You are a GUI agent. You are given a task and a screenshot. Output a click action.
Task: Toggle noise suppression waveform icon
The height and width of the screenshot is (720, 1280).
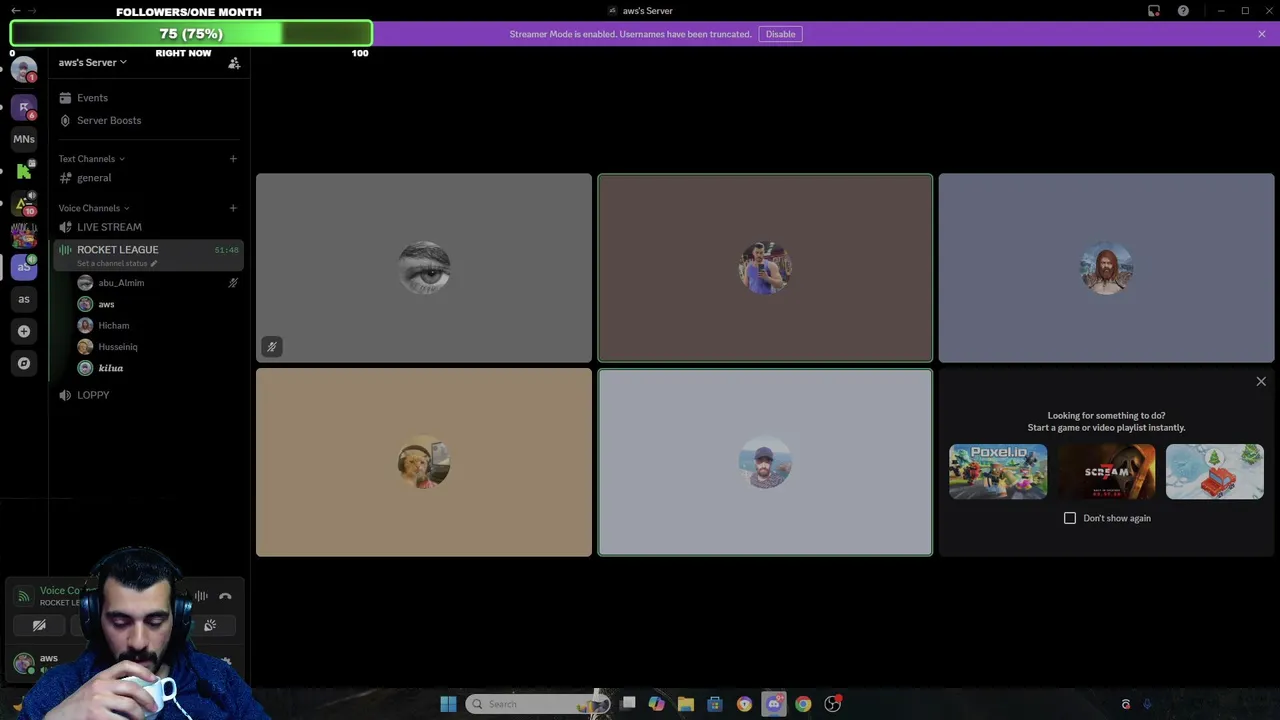201,596
